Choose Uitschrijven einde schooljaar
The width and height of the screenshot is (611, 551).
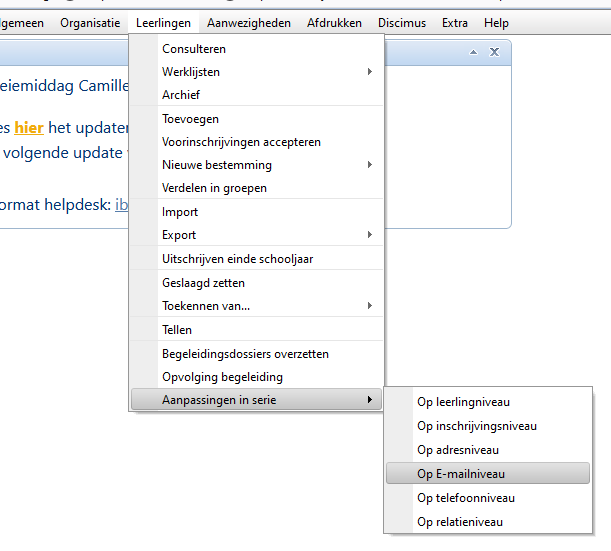[237, 259]
